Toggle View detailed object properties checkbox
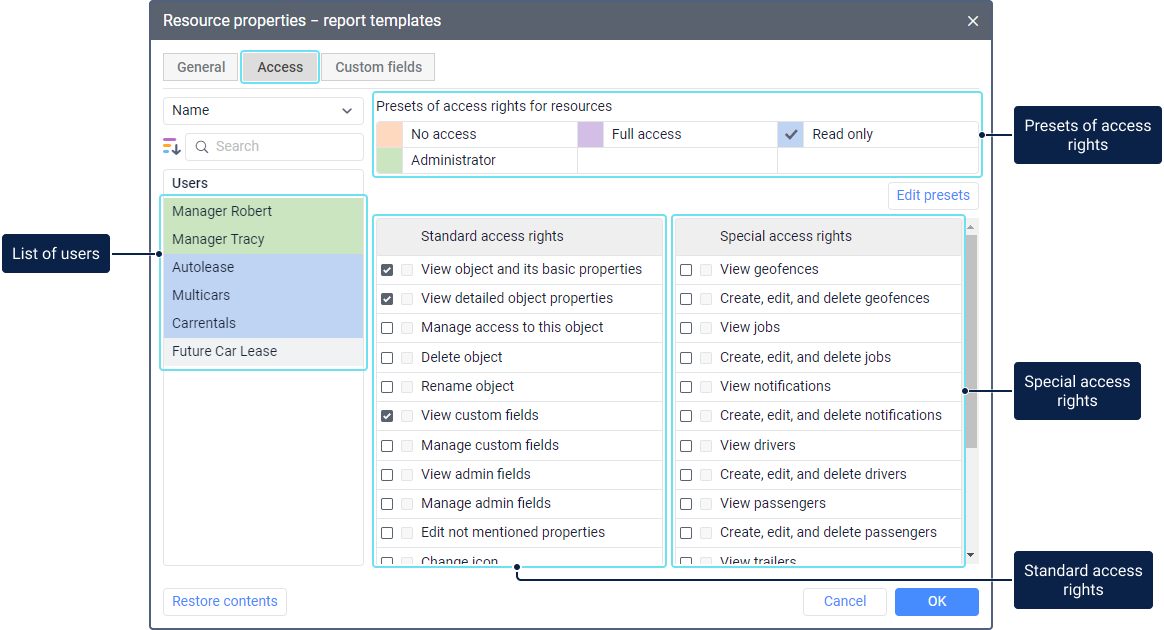 coord(387,299)
